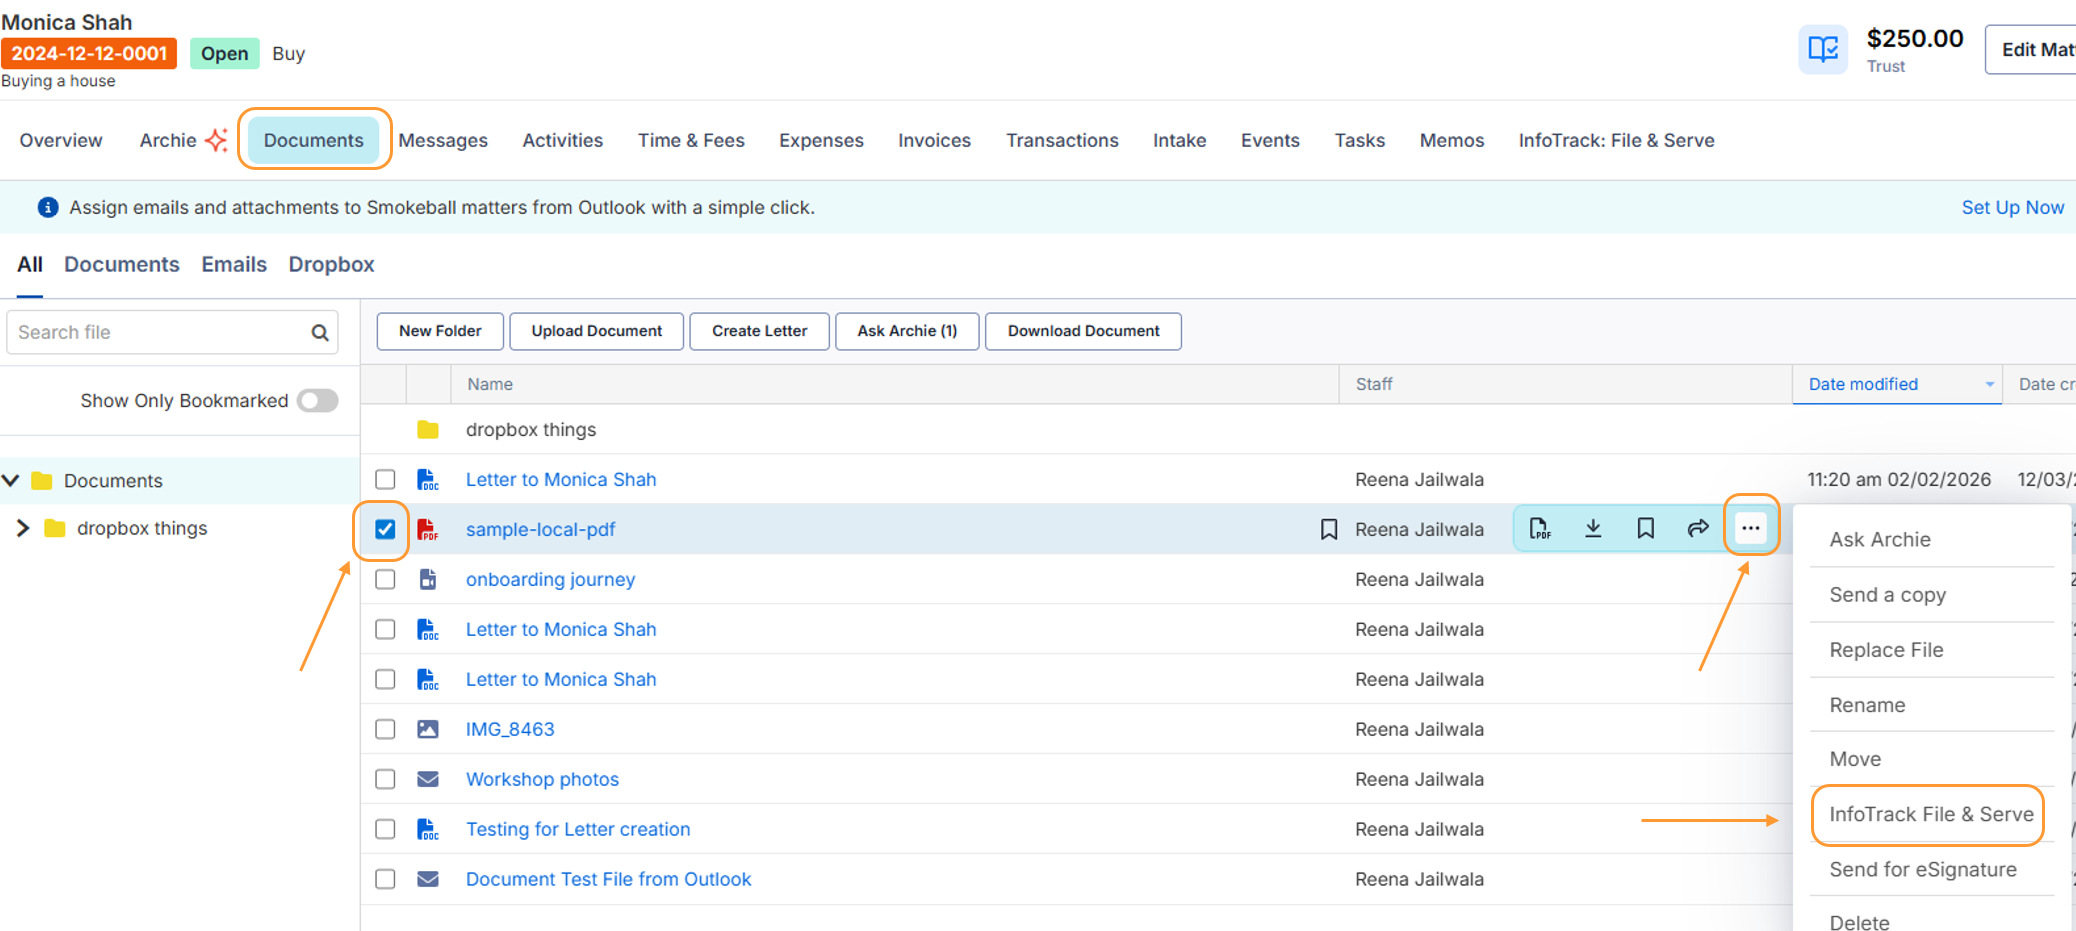The image size is (2076, 931).
Task: Select Send for eSignature menu option
Action: tap(1922, 869)
